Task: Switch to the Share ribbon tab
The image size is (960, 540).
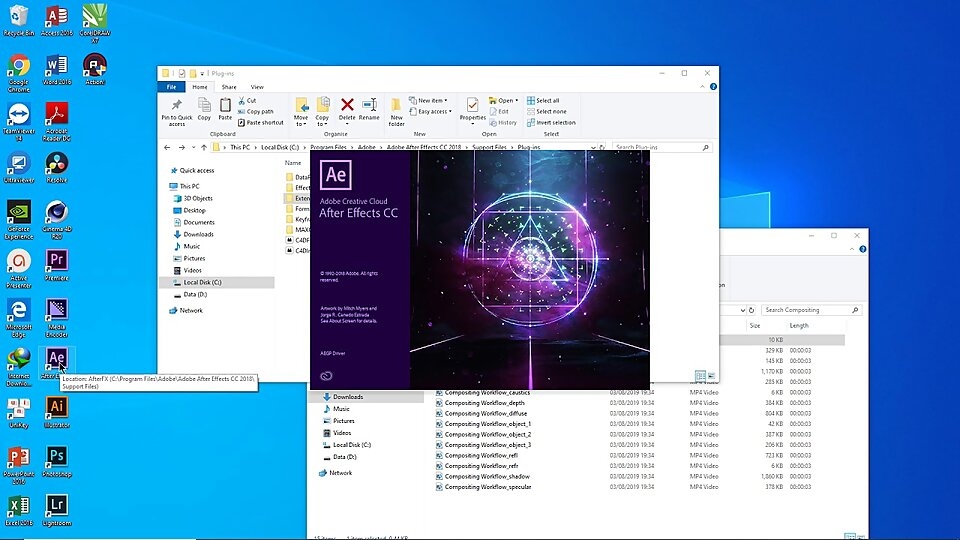Action: 229,87
